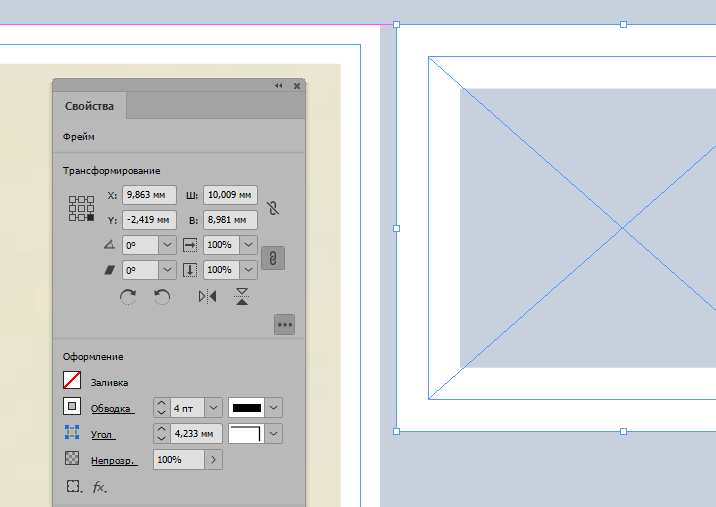
Task: Edit the В height field
Action: pyautogui.click(x=230, y=220)
